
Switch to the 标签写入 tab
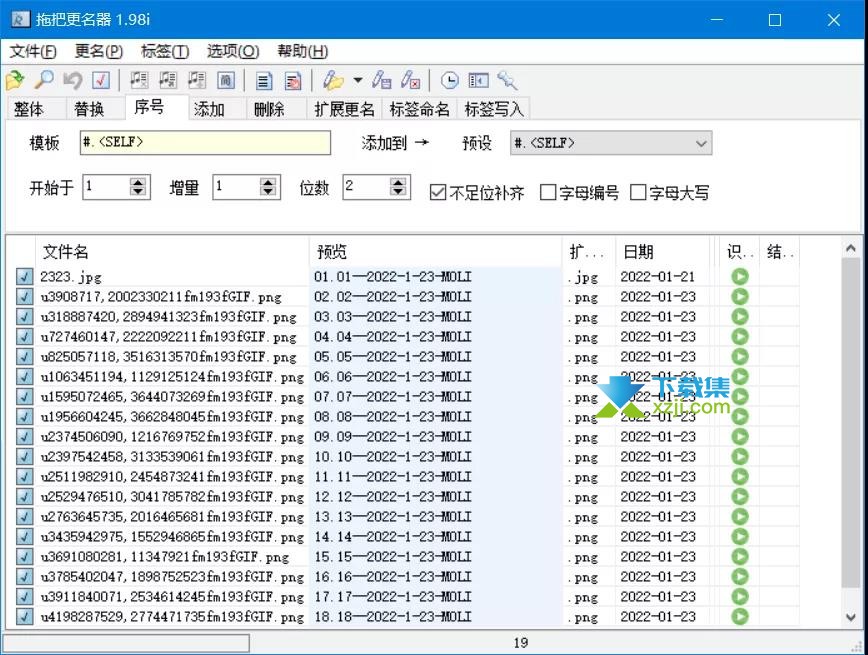tap(494, 109)
